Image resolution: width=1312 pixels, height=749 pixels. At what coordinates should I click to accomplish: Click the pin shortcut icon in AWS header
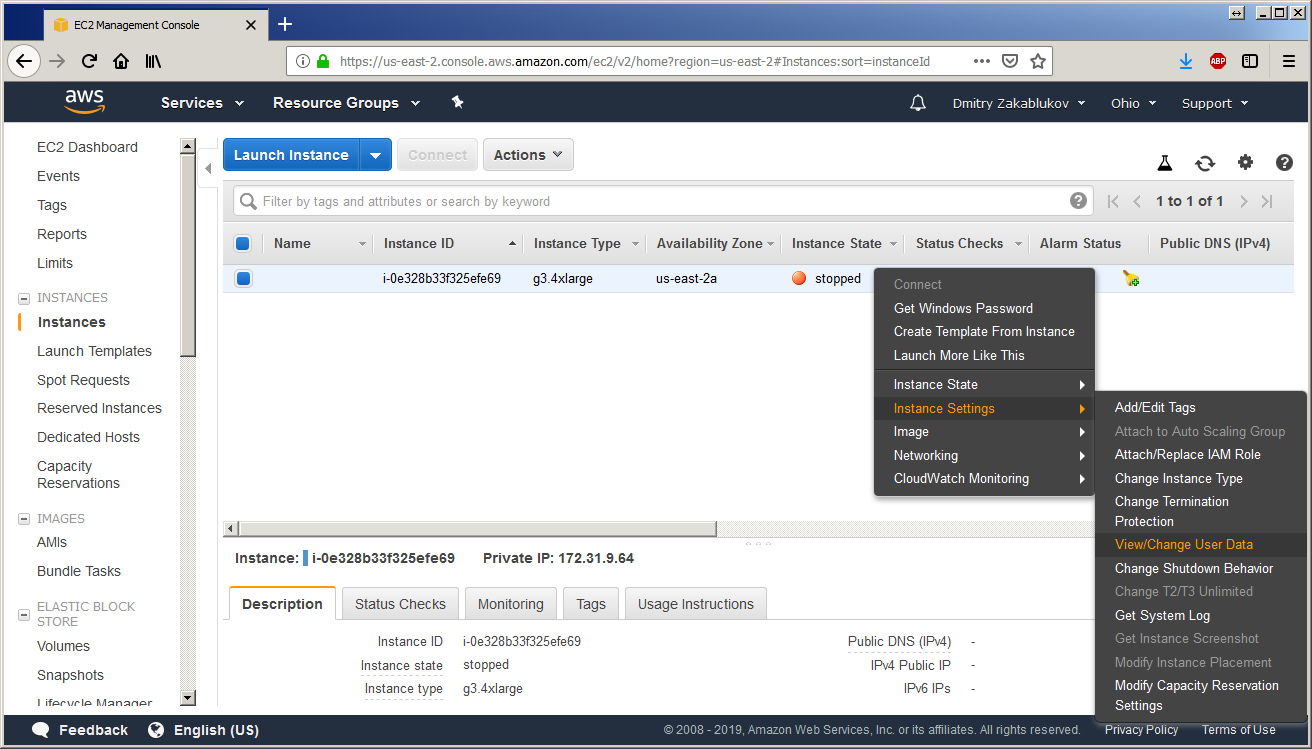click(458, 102)
